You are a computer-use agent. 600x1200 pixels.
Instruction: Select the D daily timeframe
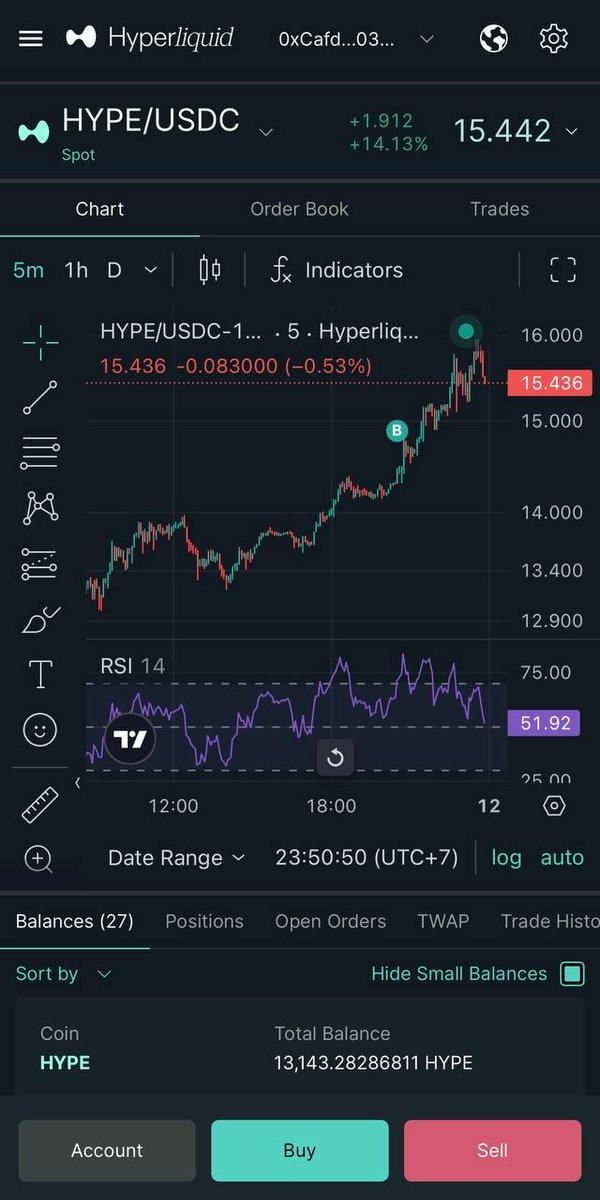pyautogui.click(x=114, y=270)
